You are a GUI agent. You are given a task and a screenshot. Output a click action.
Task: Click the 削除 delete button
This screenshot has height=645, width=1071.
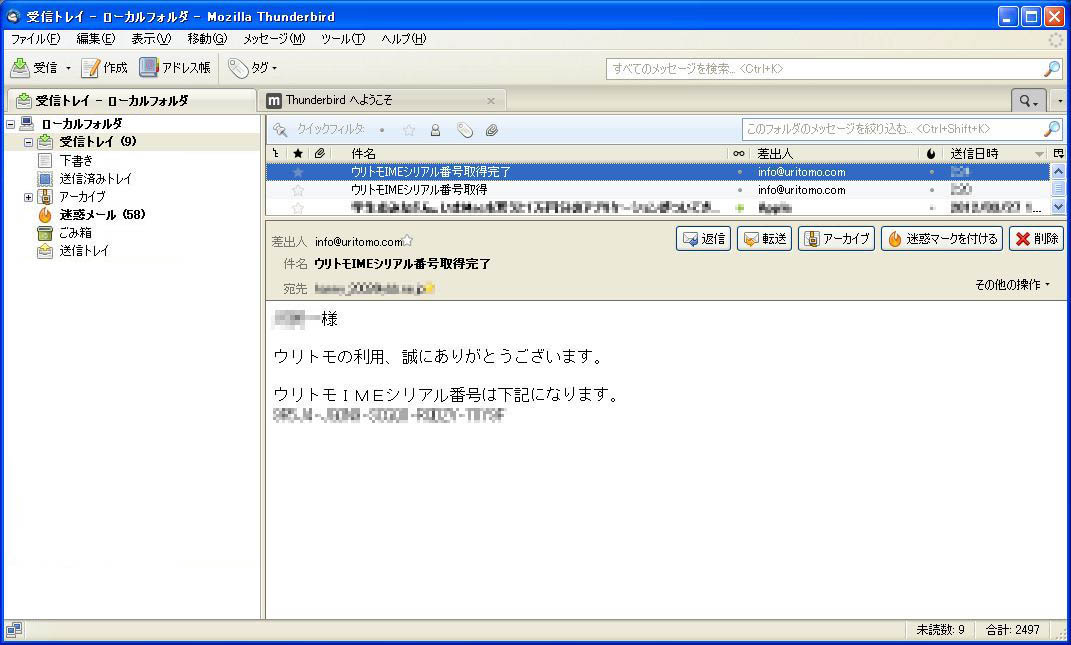pyautogui.click(x=1036, y=239)
